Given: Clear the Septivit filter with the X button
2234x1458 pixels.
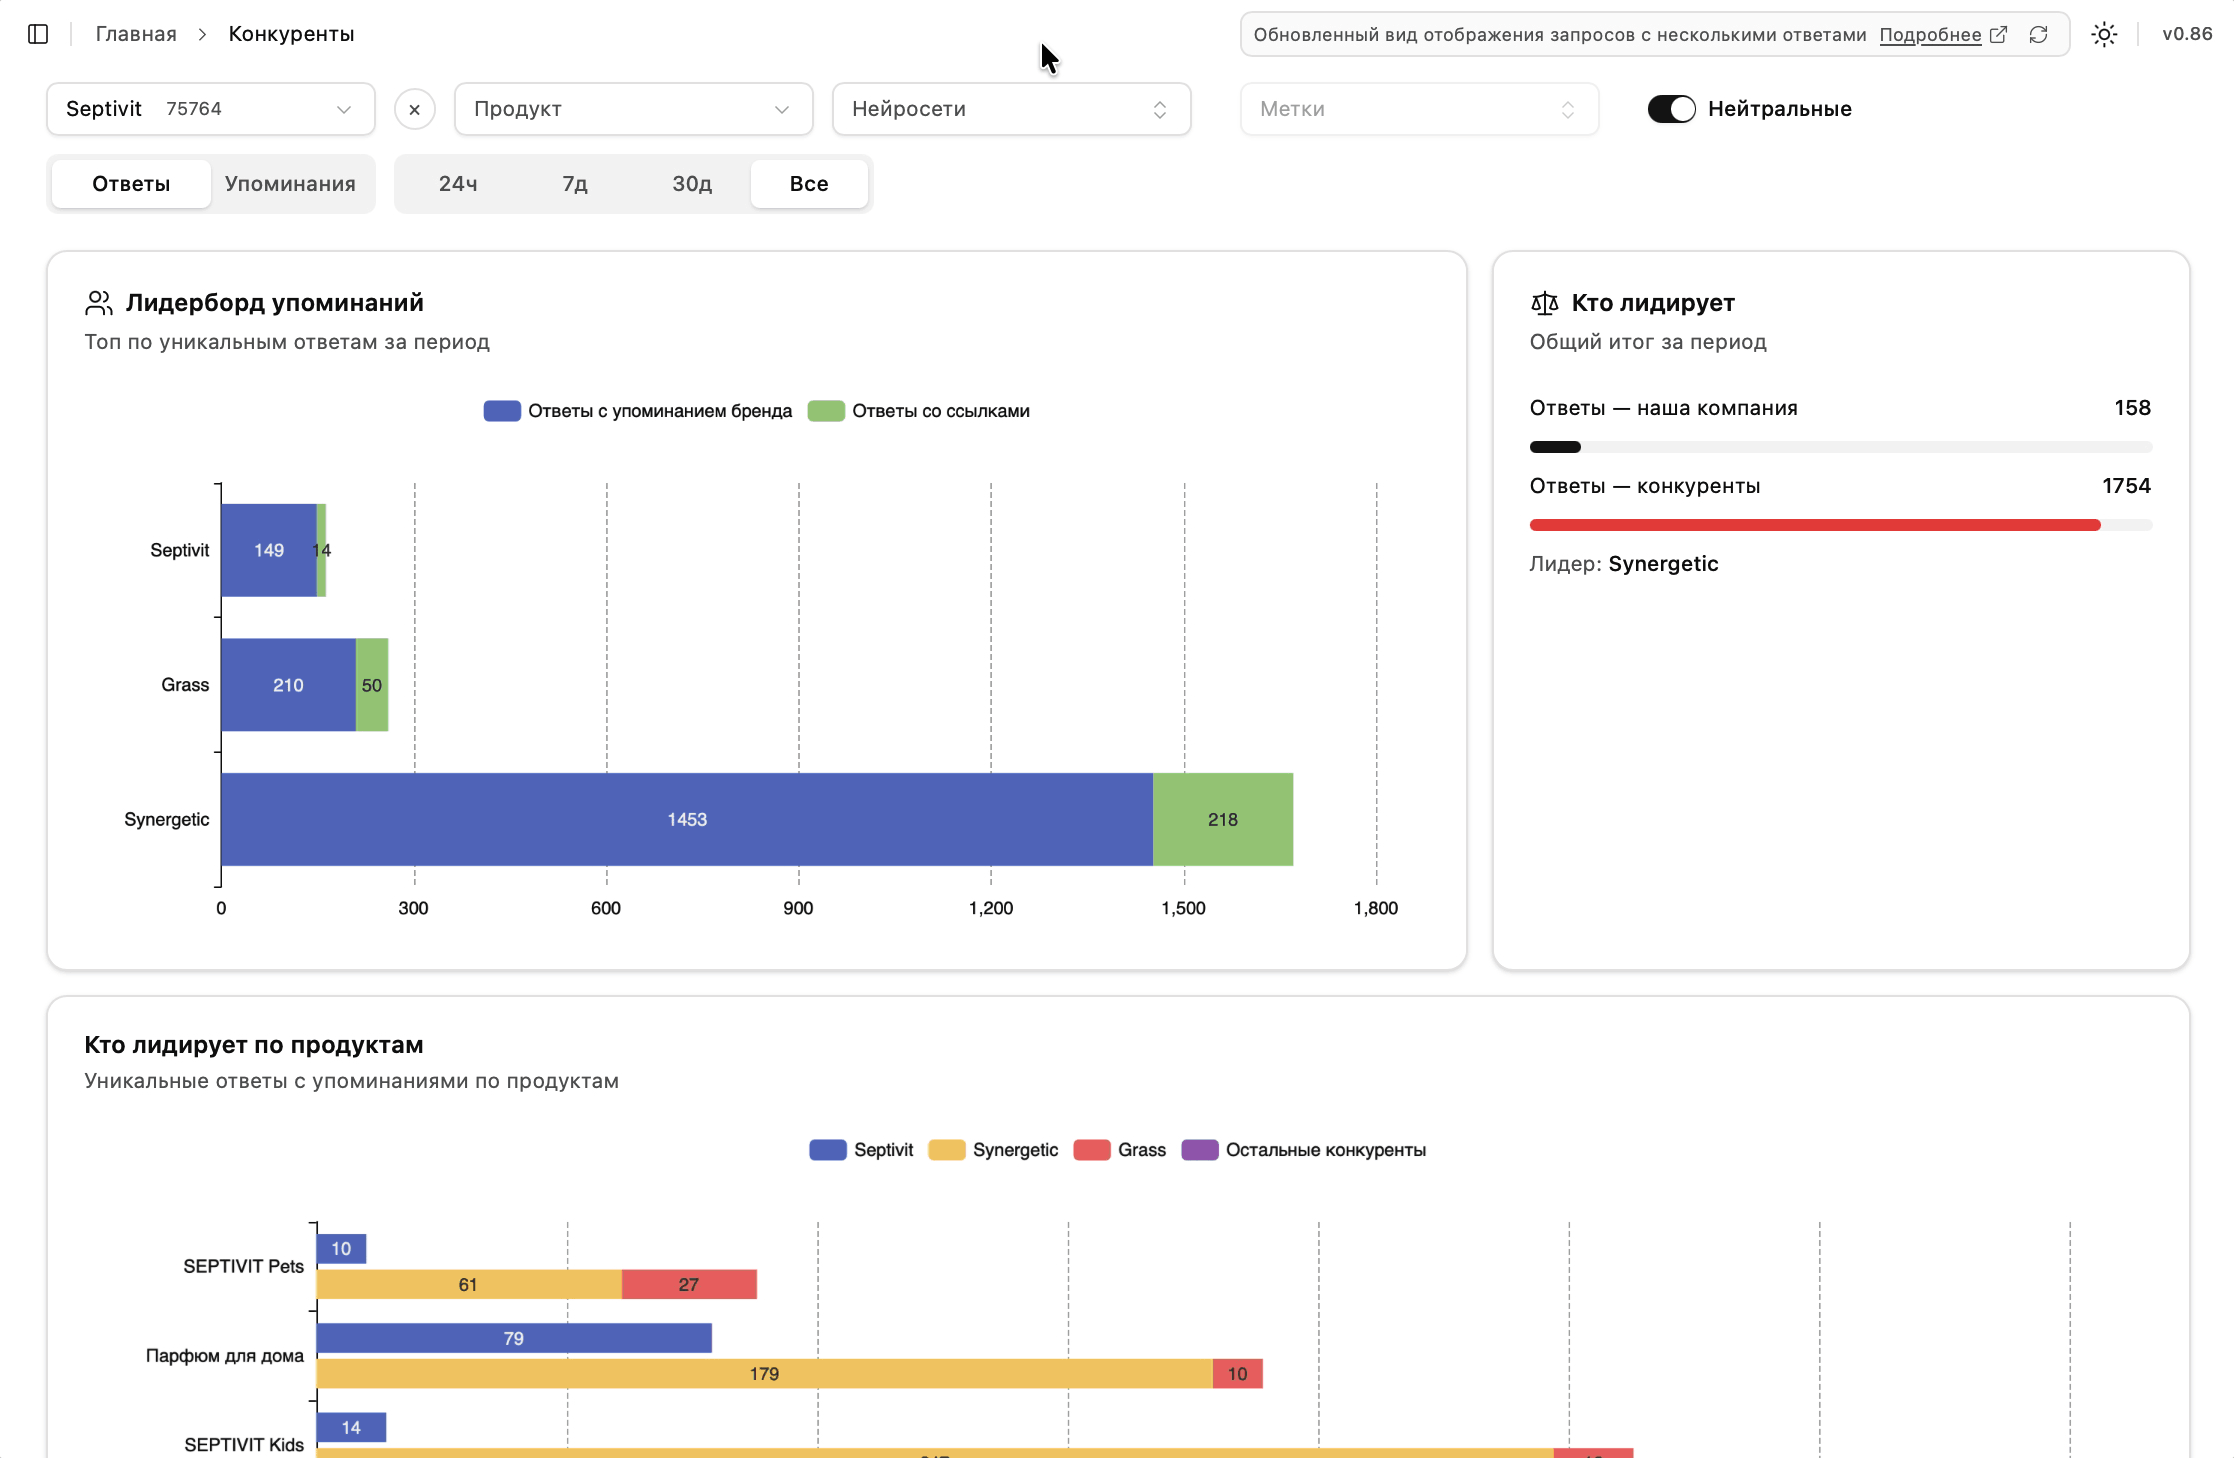Looking at the screenshot, I should tap(414, 109).
